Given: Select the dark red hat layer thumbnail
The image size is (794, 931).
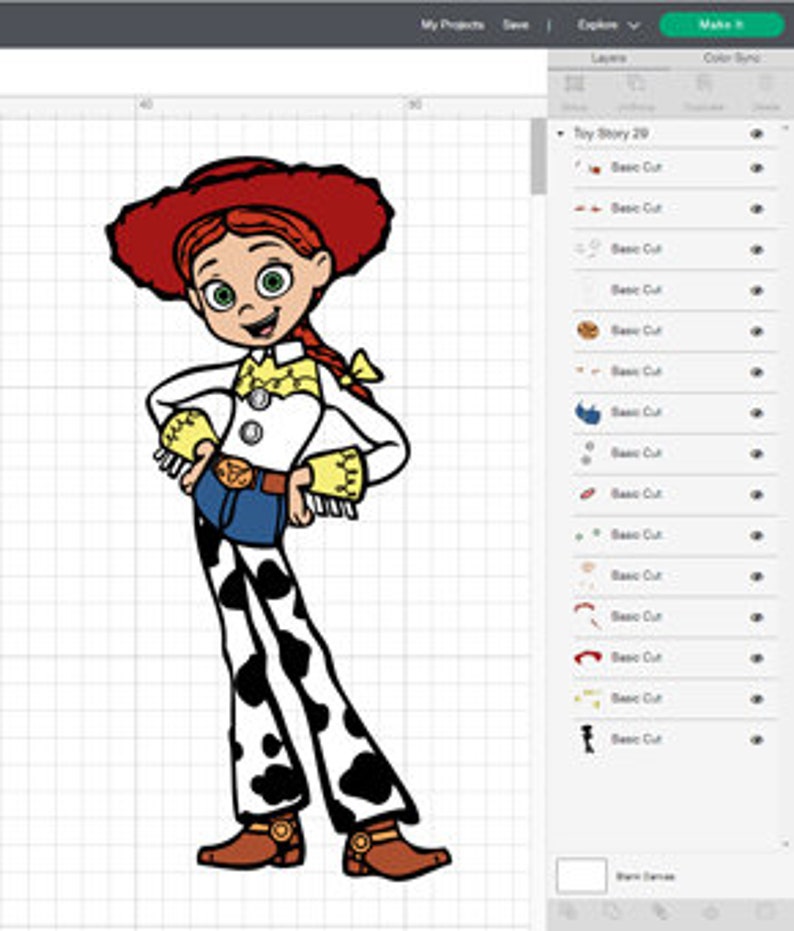Looking at the screenshot, I should tap(588, 657).
